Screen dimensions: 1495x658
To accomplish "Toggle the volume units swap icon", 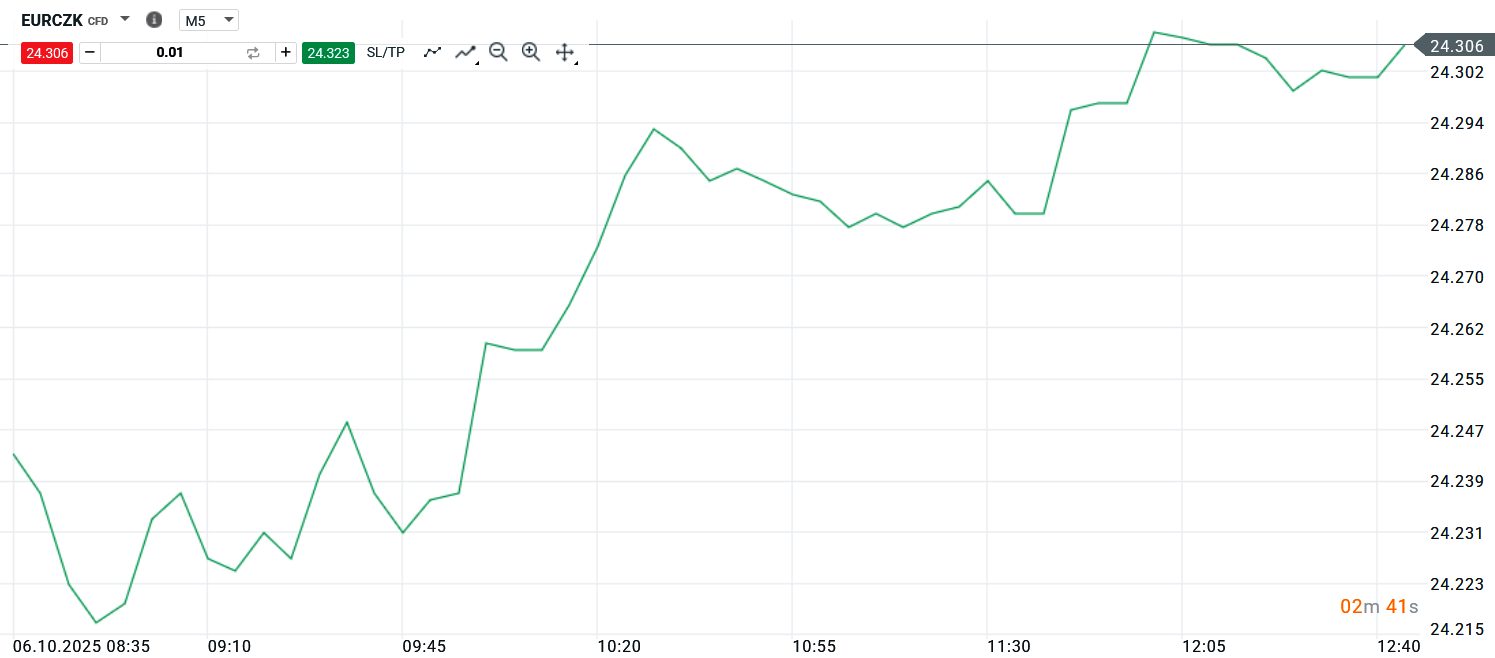I will click(253, 53).
